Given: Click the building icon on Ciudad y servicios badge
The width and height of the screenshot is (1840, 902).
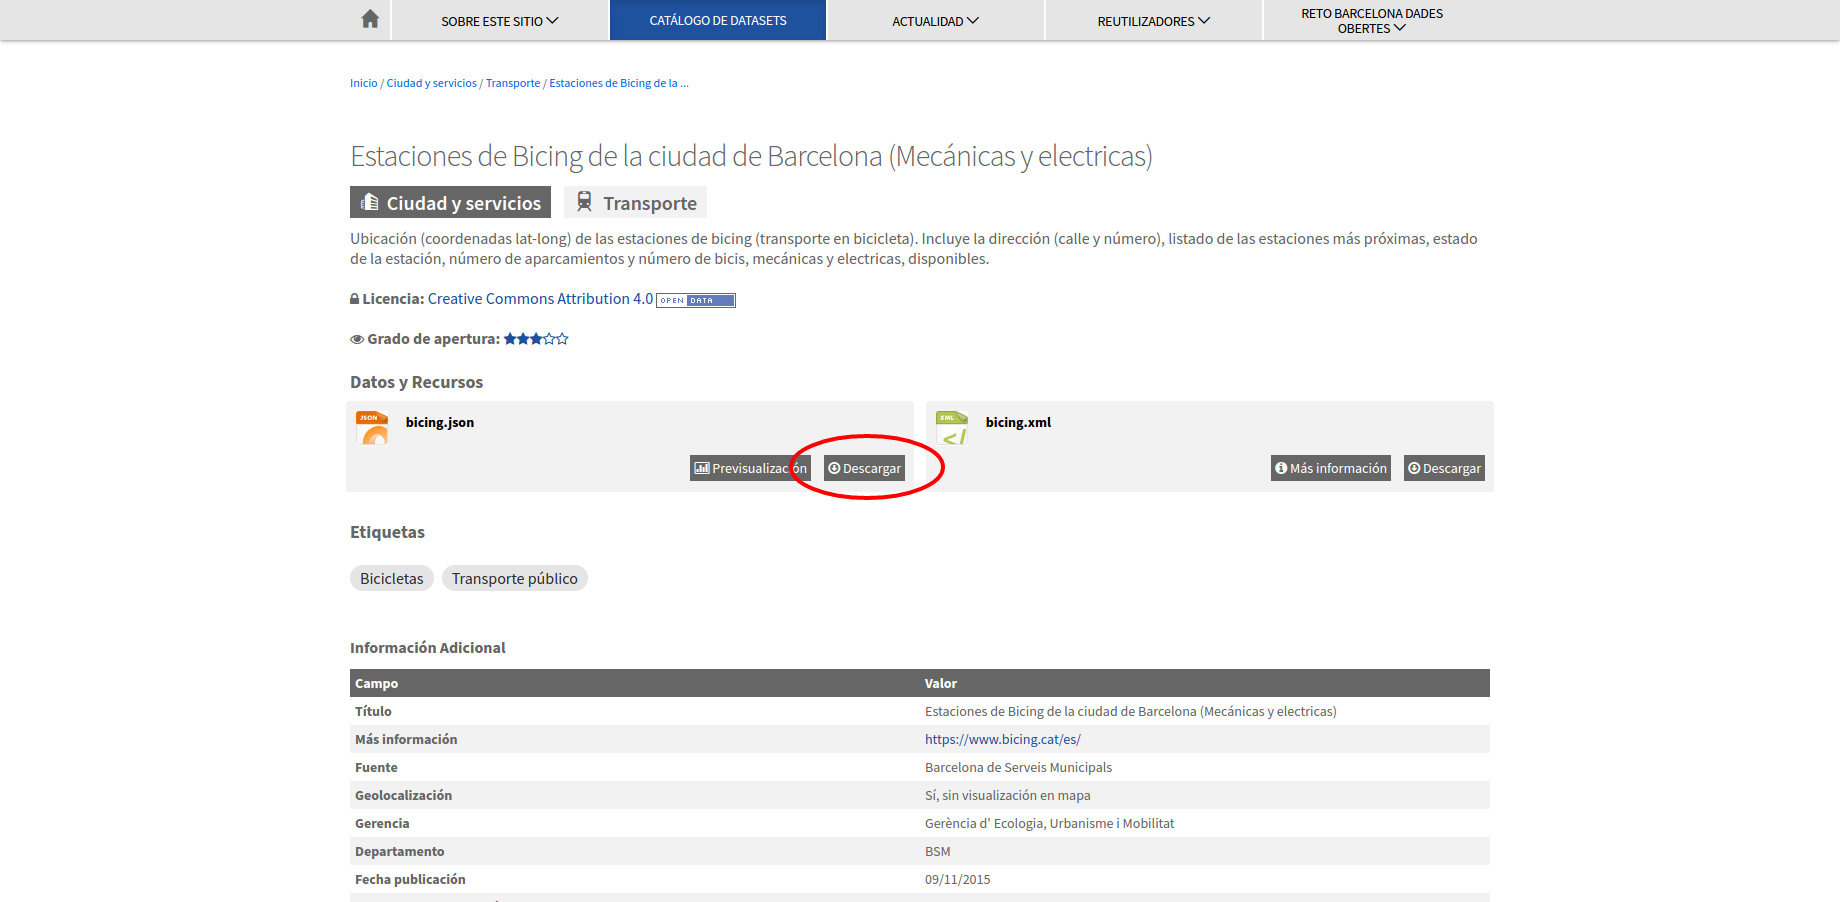Looking at the screenshot, I should [369, 201].
